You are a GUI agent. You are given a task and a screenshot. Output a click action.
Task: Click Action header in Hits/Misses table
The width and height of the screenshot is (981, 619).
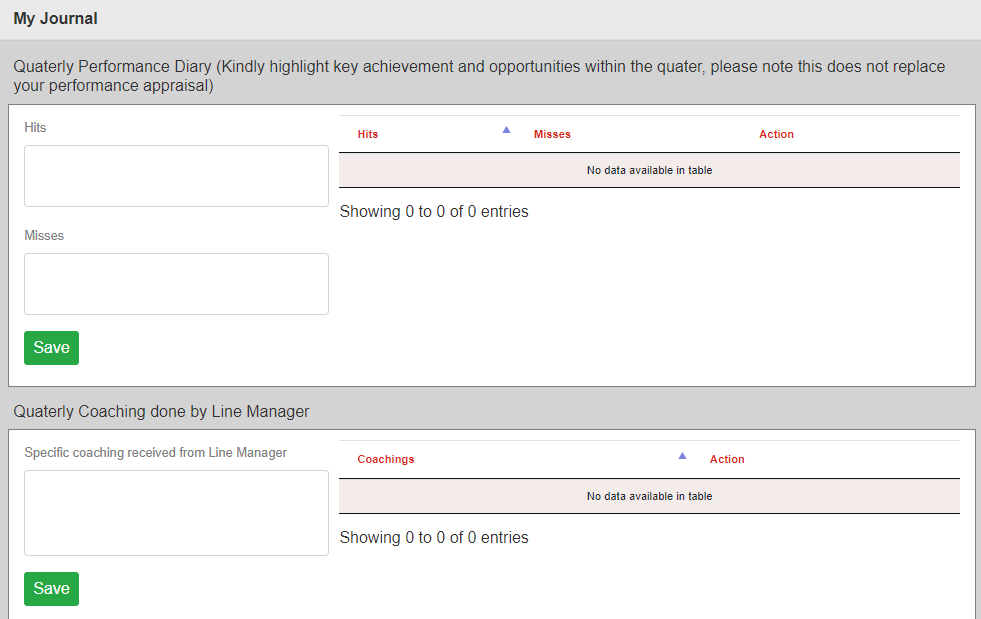coord(776,134)
